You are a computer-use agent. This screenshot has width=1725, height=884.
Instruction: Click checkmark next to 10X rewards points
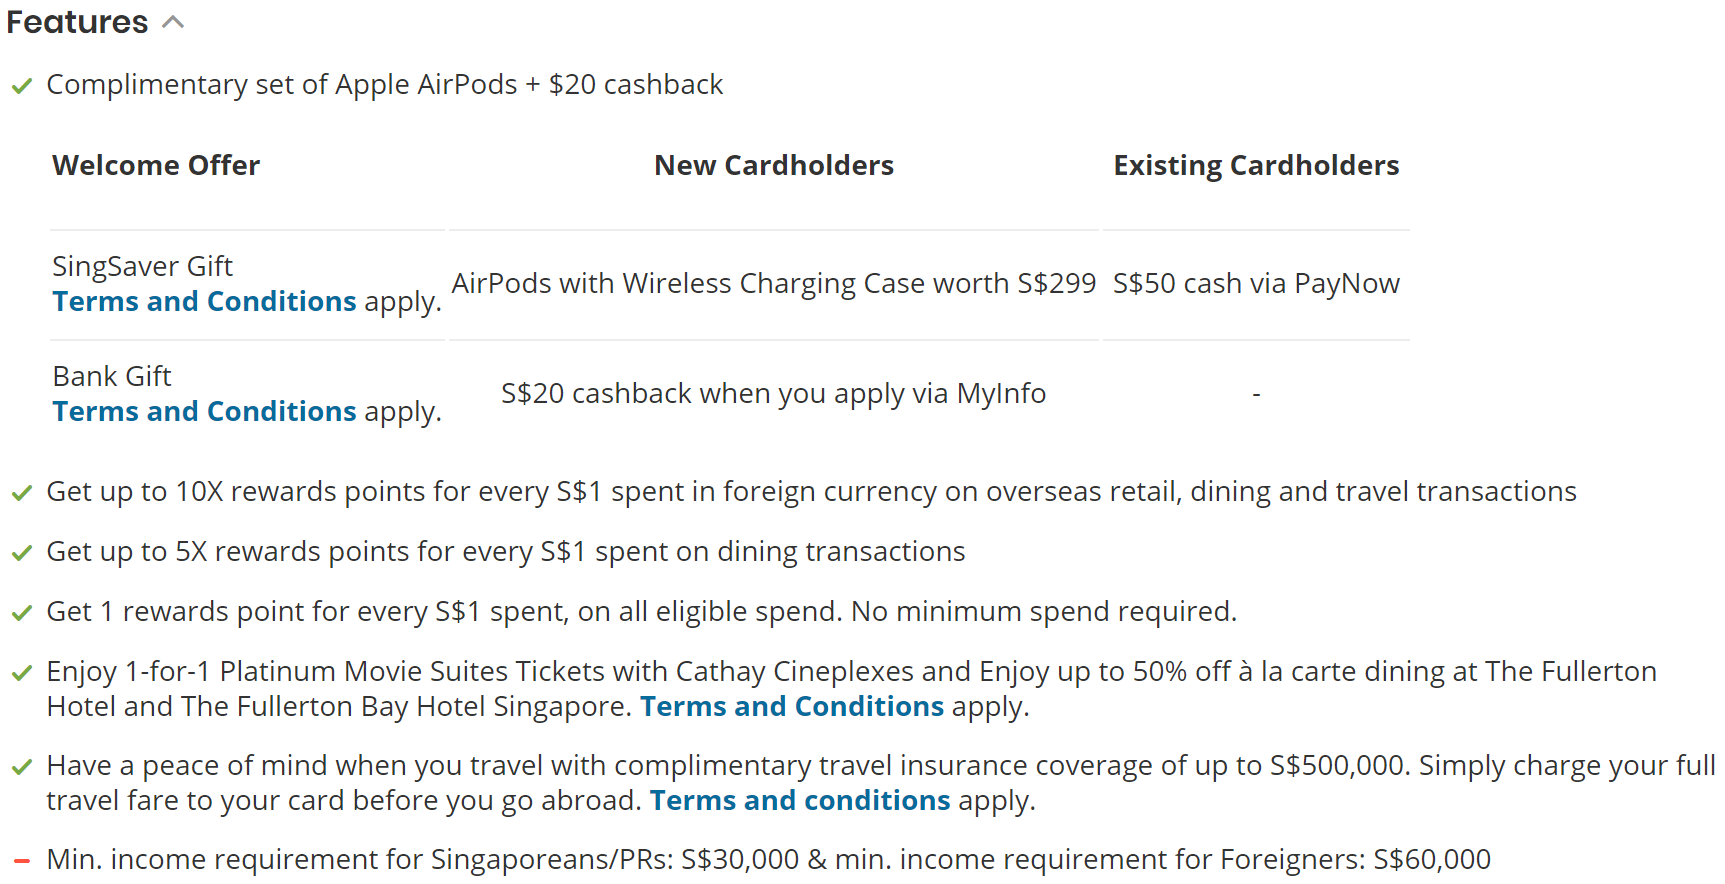pos(22,493)
